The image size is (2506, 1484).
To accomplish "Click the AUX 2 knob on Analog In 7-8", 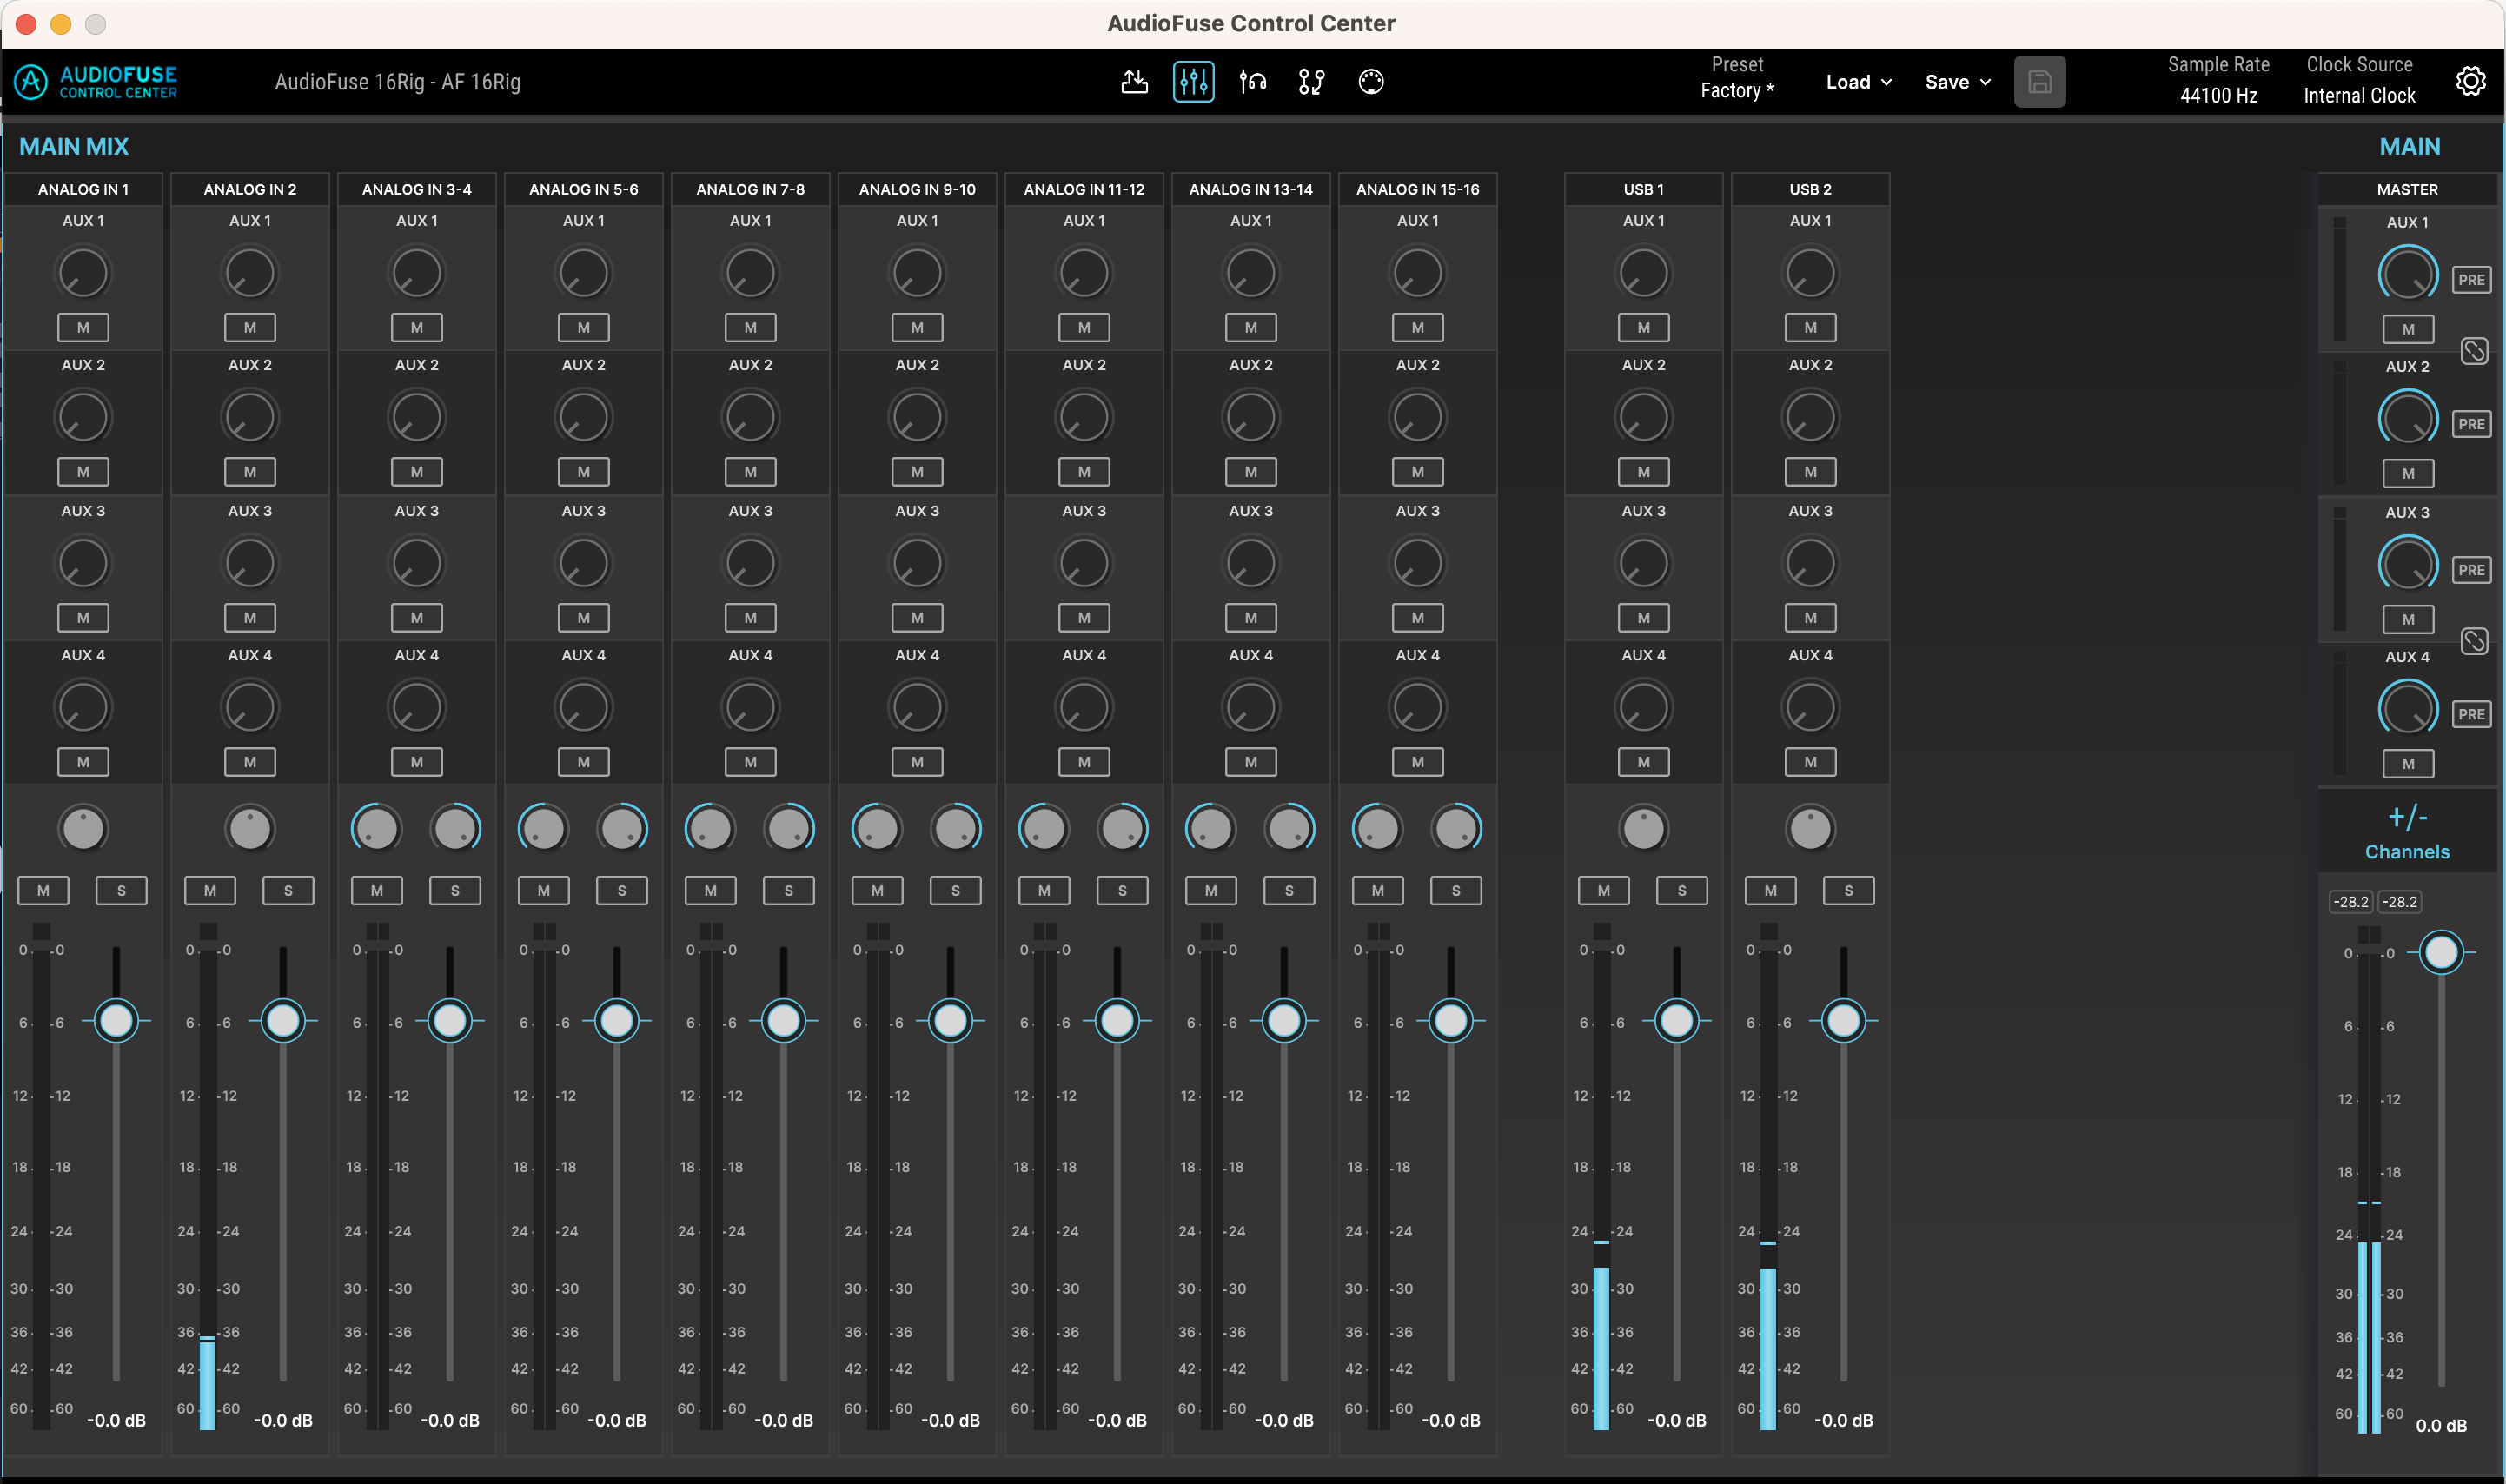I will [x=750, y=417].
